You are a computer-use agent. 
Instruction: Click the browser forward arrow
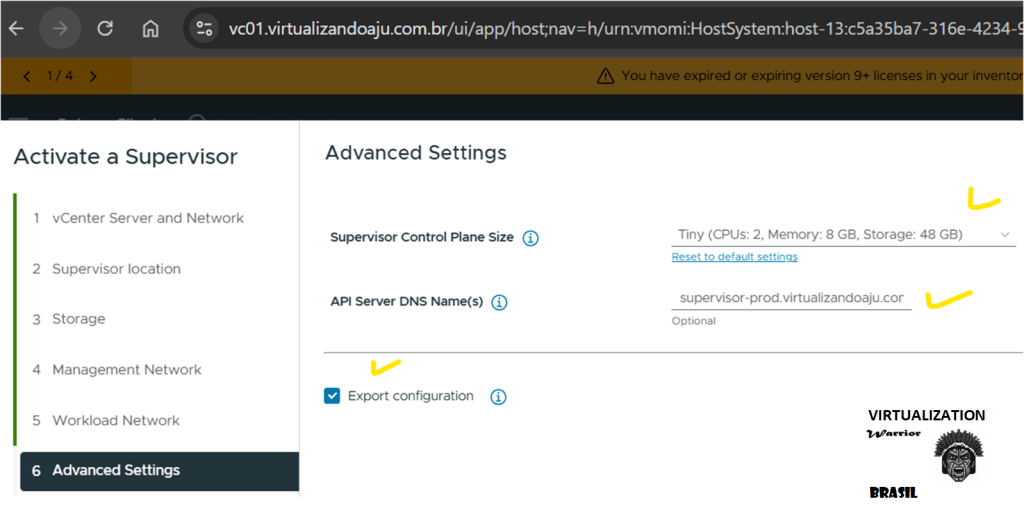[60, 28]
